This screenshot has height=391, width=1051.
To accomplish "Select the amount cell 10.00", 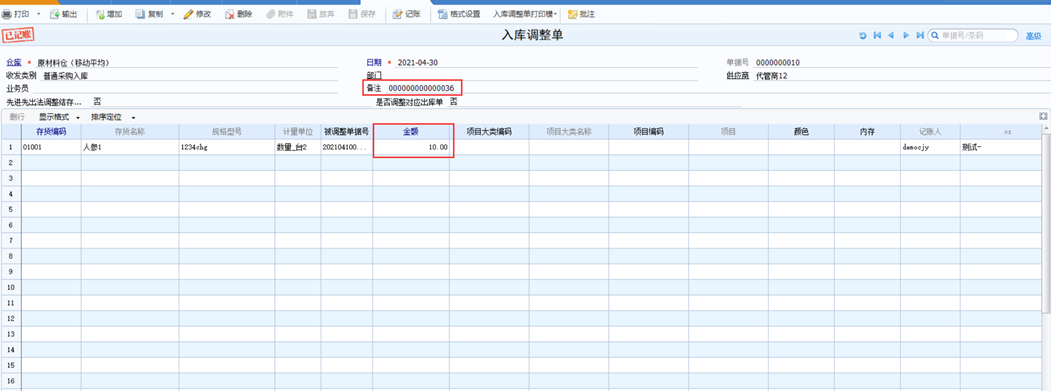I will click(411, 147).
